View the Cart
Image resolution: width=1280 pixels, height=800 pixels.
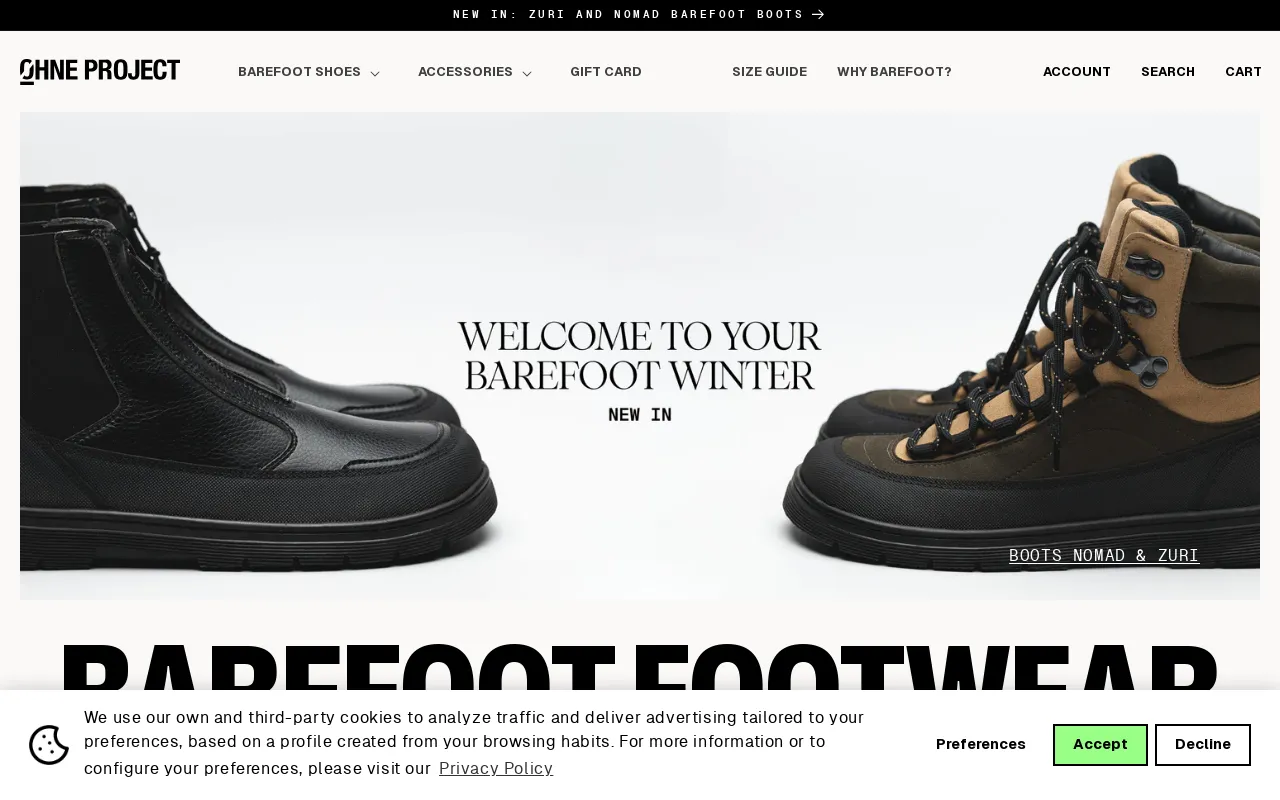pyautogui.click(x=1243, y=72)
